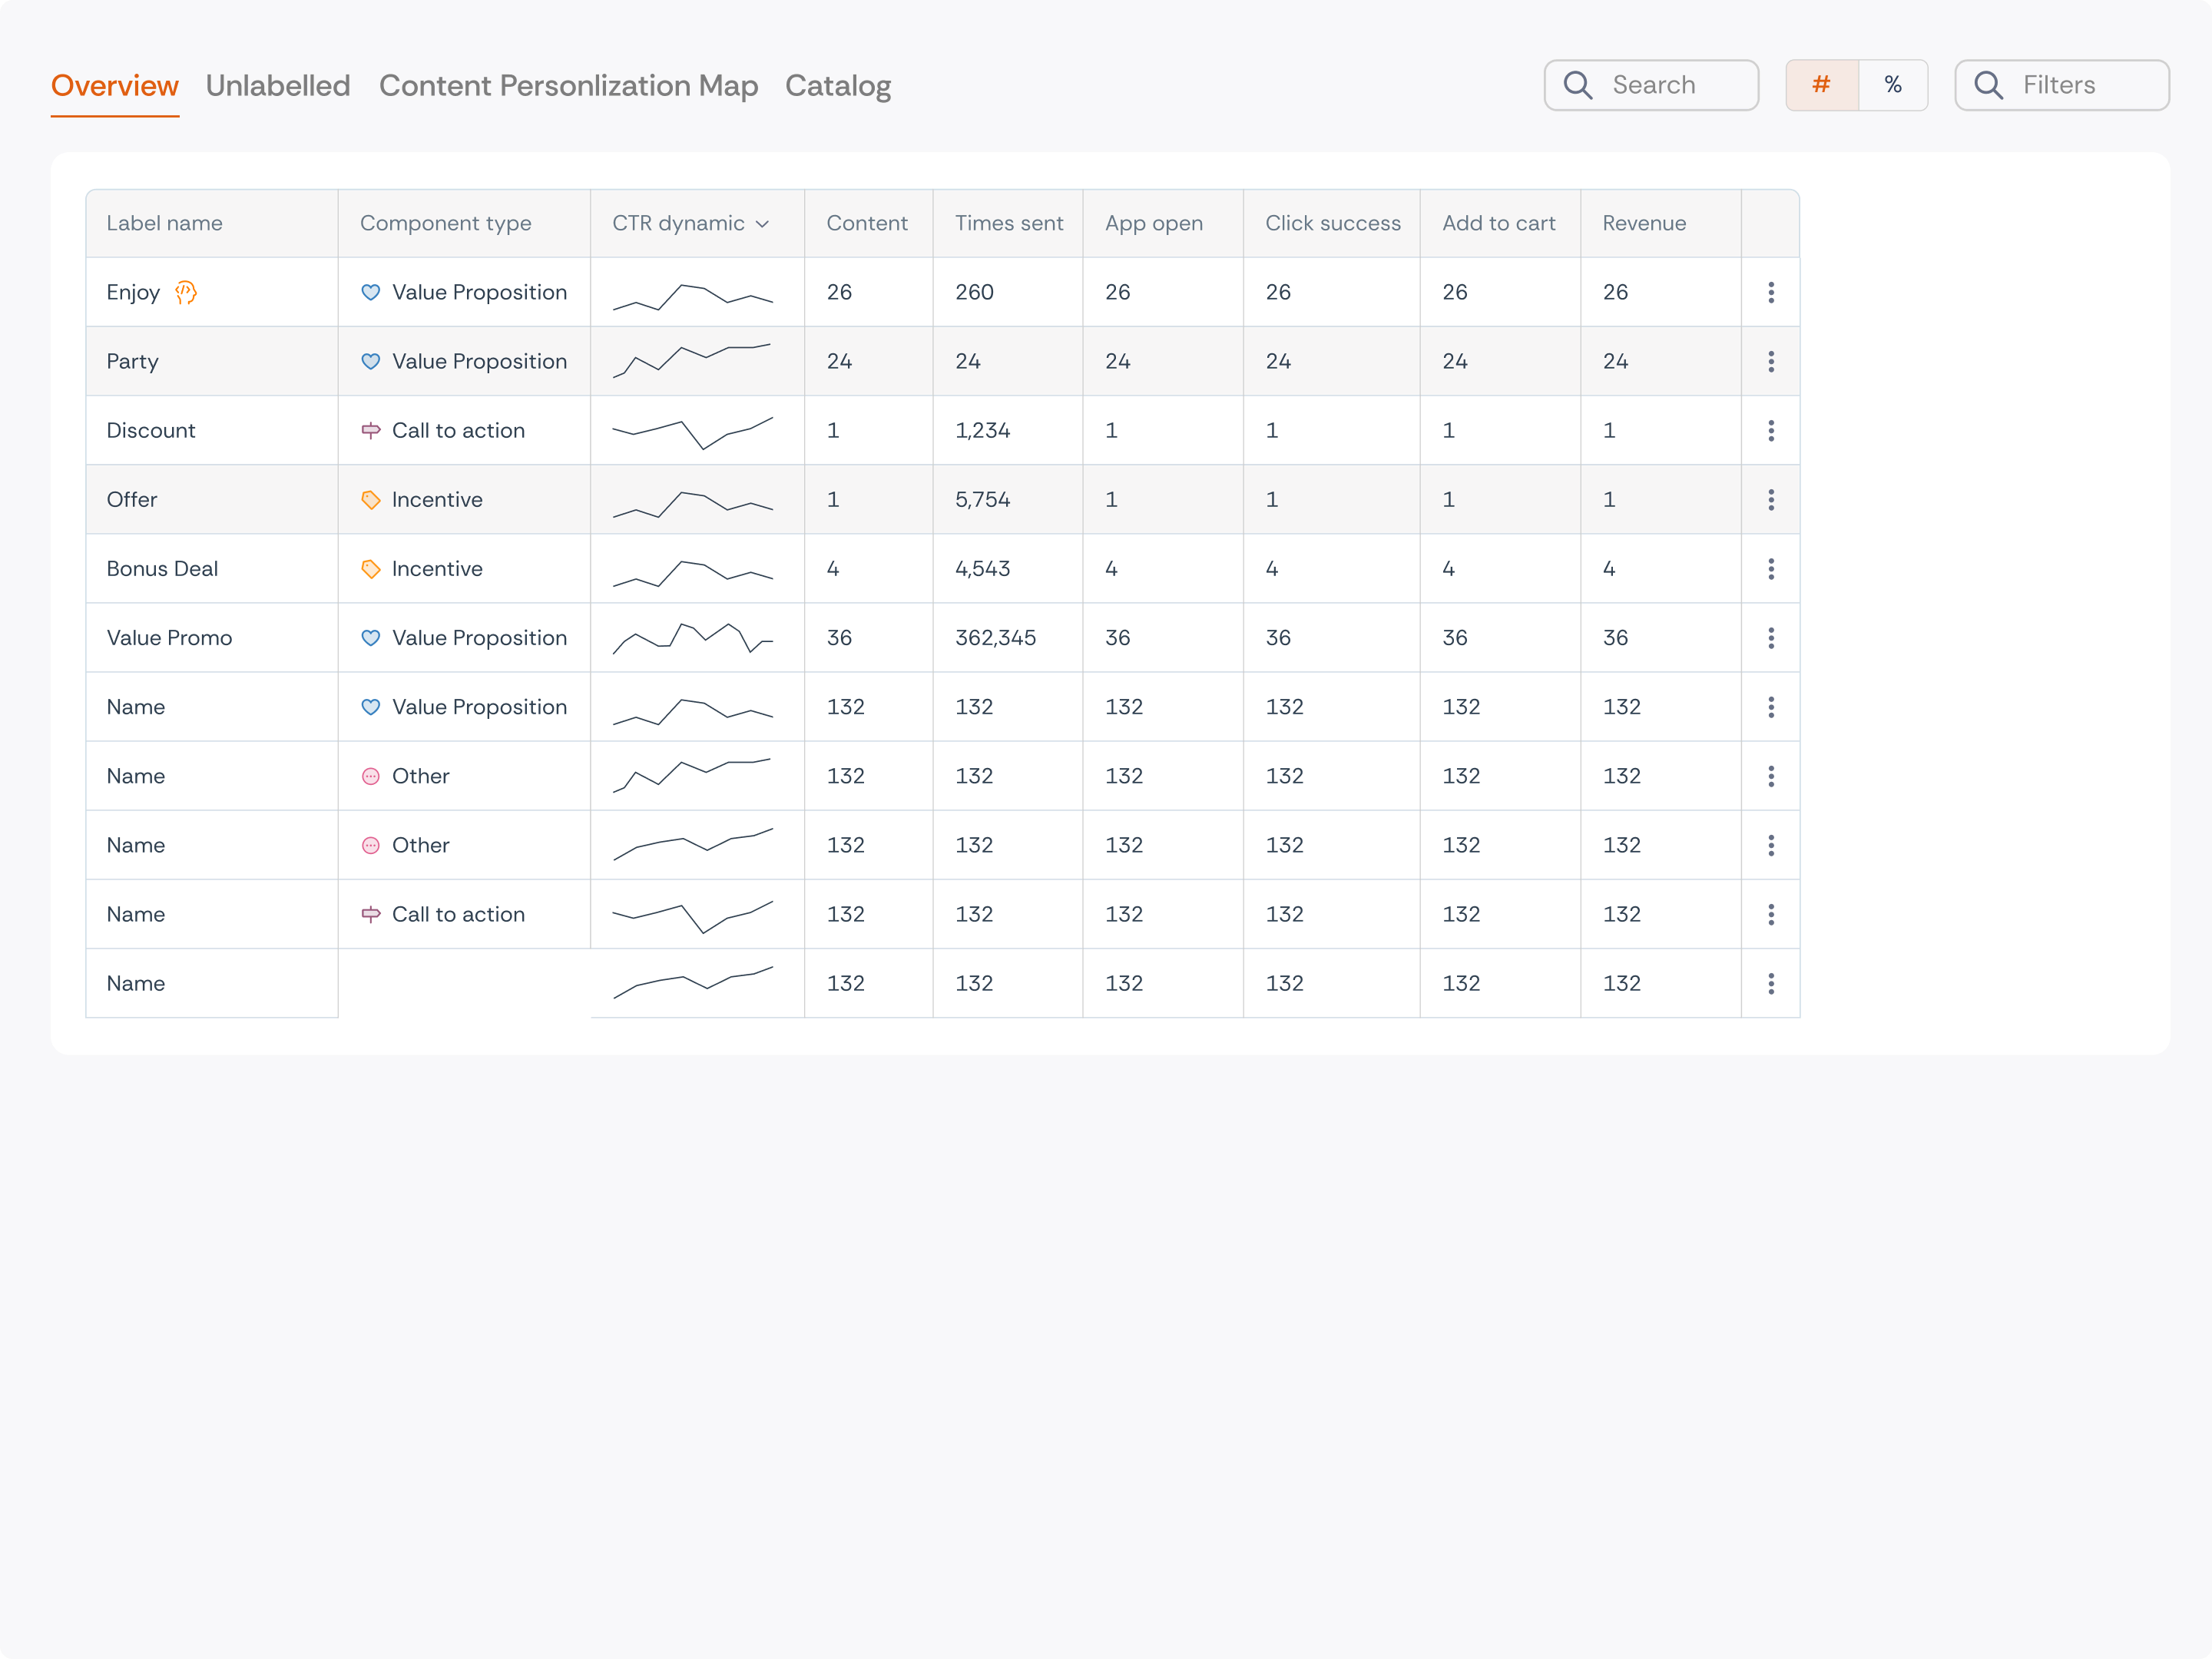Click the tag icon in Offer row

(x=370, y=499)
